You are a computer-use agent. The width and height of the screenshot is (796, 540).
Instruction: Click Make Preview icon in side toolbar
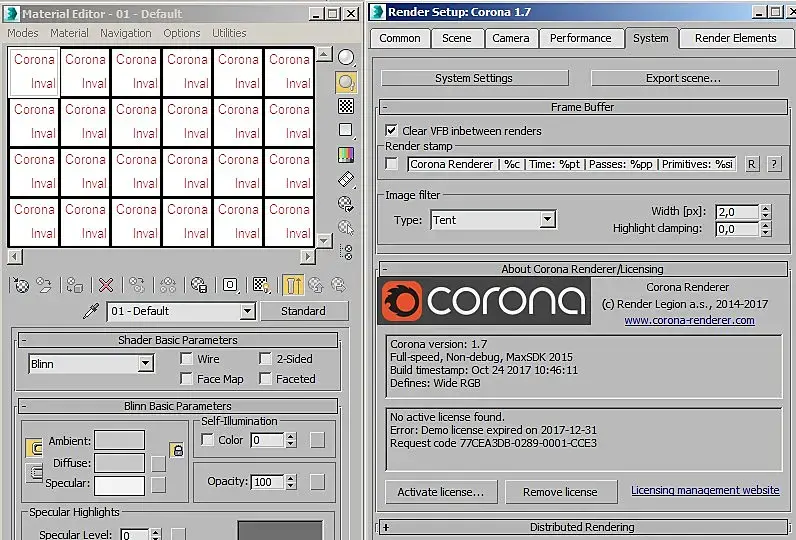click(x=346, y=179)
